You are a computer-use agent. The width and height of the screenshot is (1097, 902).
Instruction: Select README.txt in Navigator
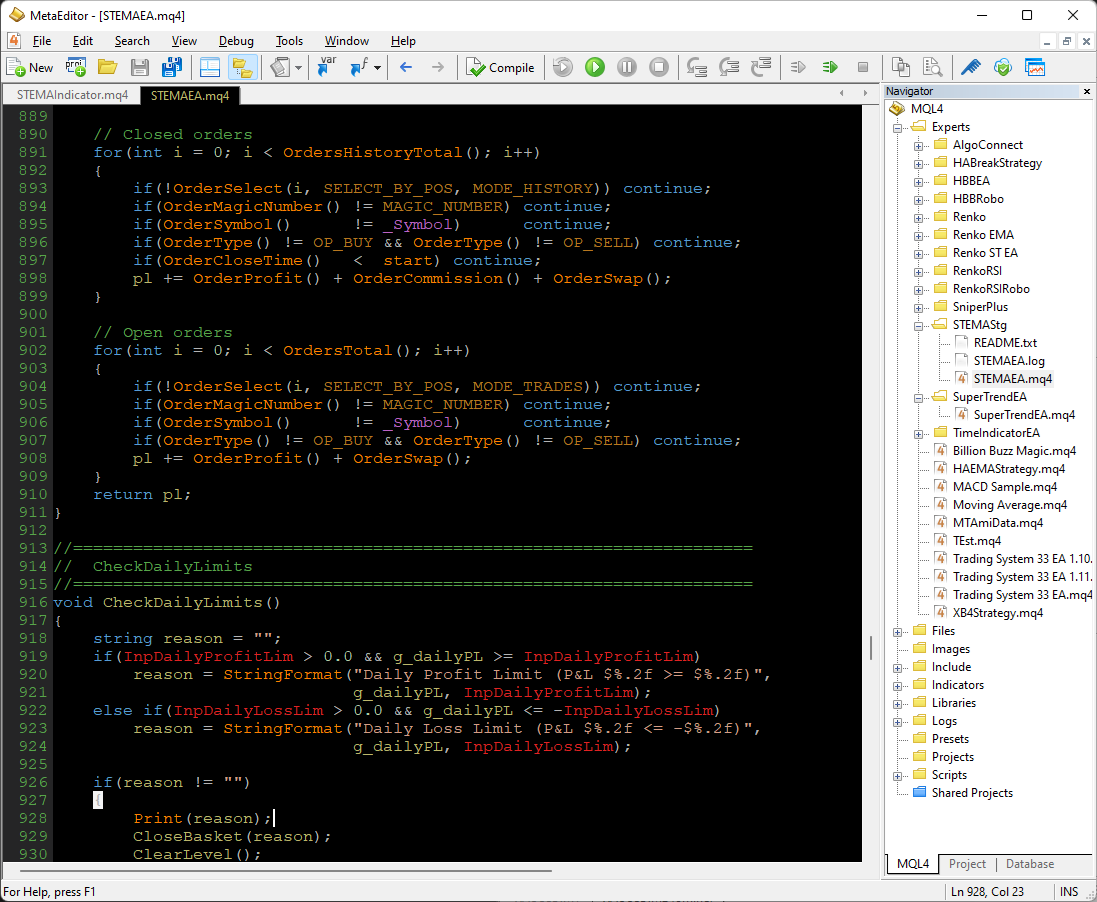click(1005, 343)
